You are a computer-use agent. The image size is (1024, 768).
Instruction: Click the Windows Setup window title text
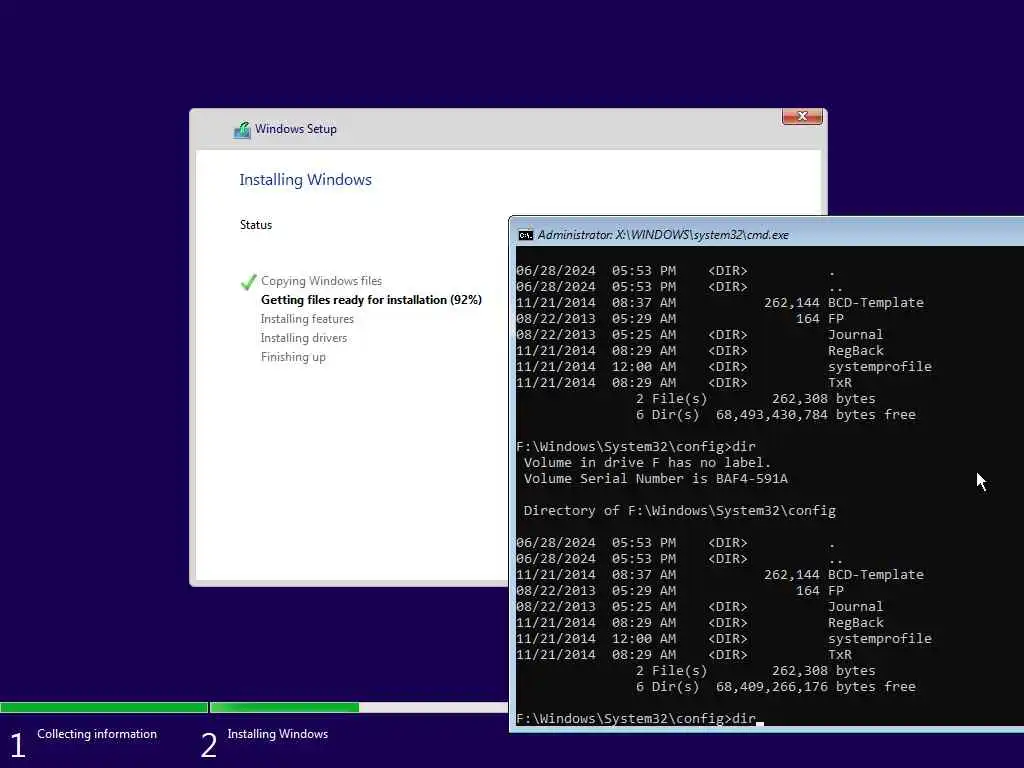pos(296,129)
